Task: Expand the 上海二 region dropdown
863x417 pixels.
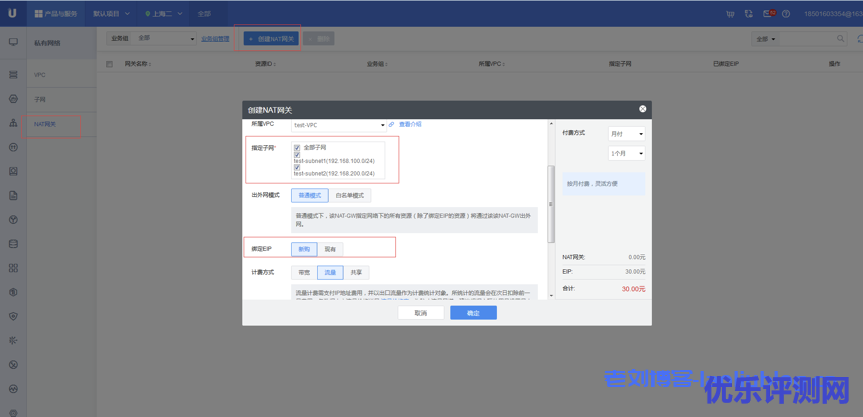Action: click(162, 14)
